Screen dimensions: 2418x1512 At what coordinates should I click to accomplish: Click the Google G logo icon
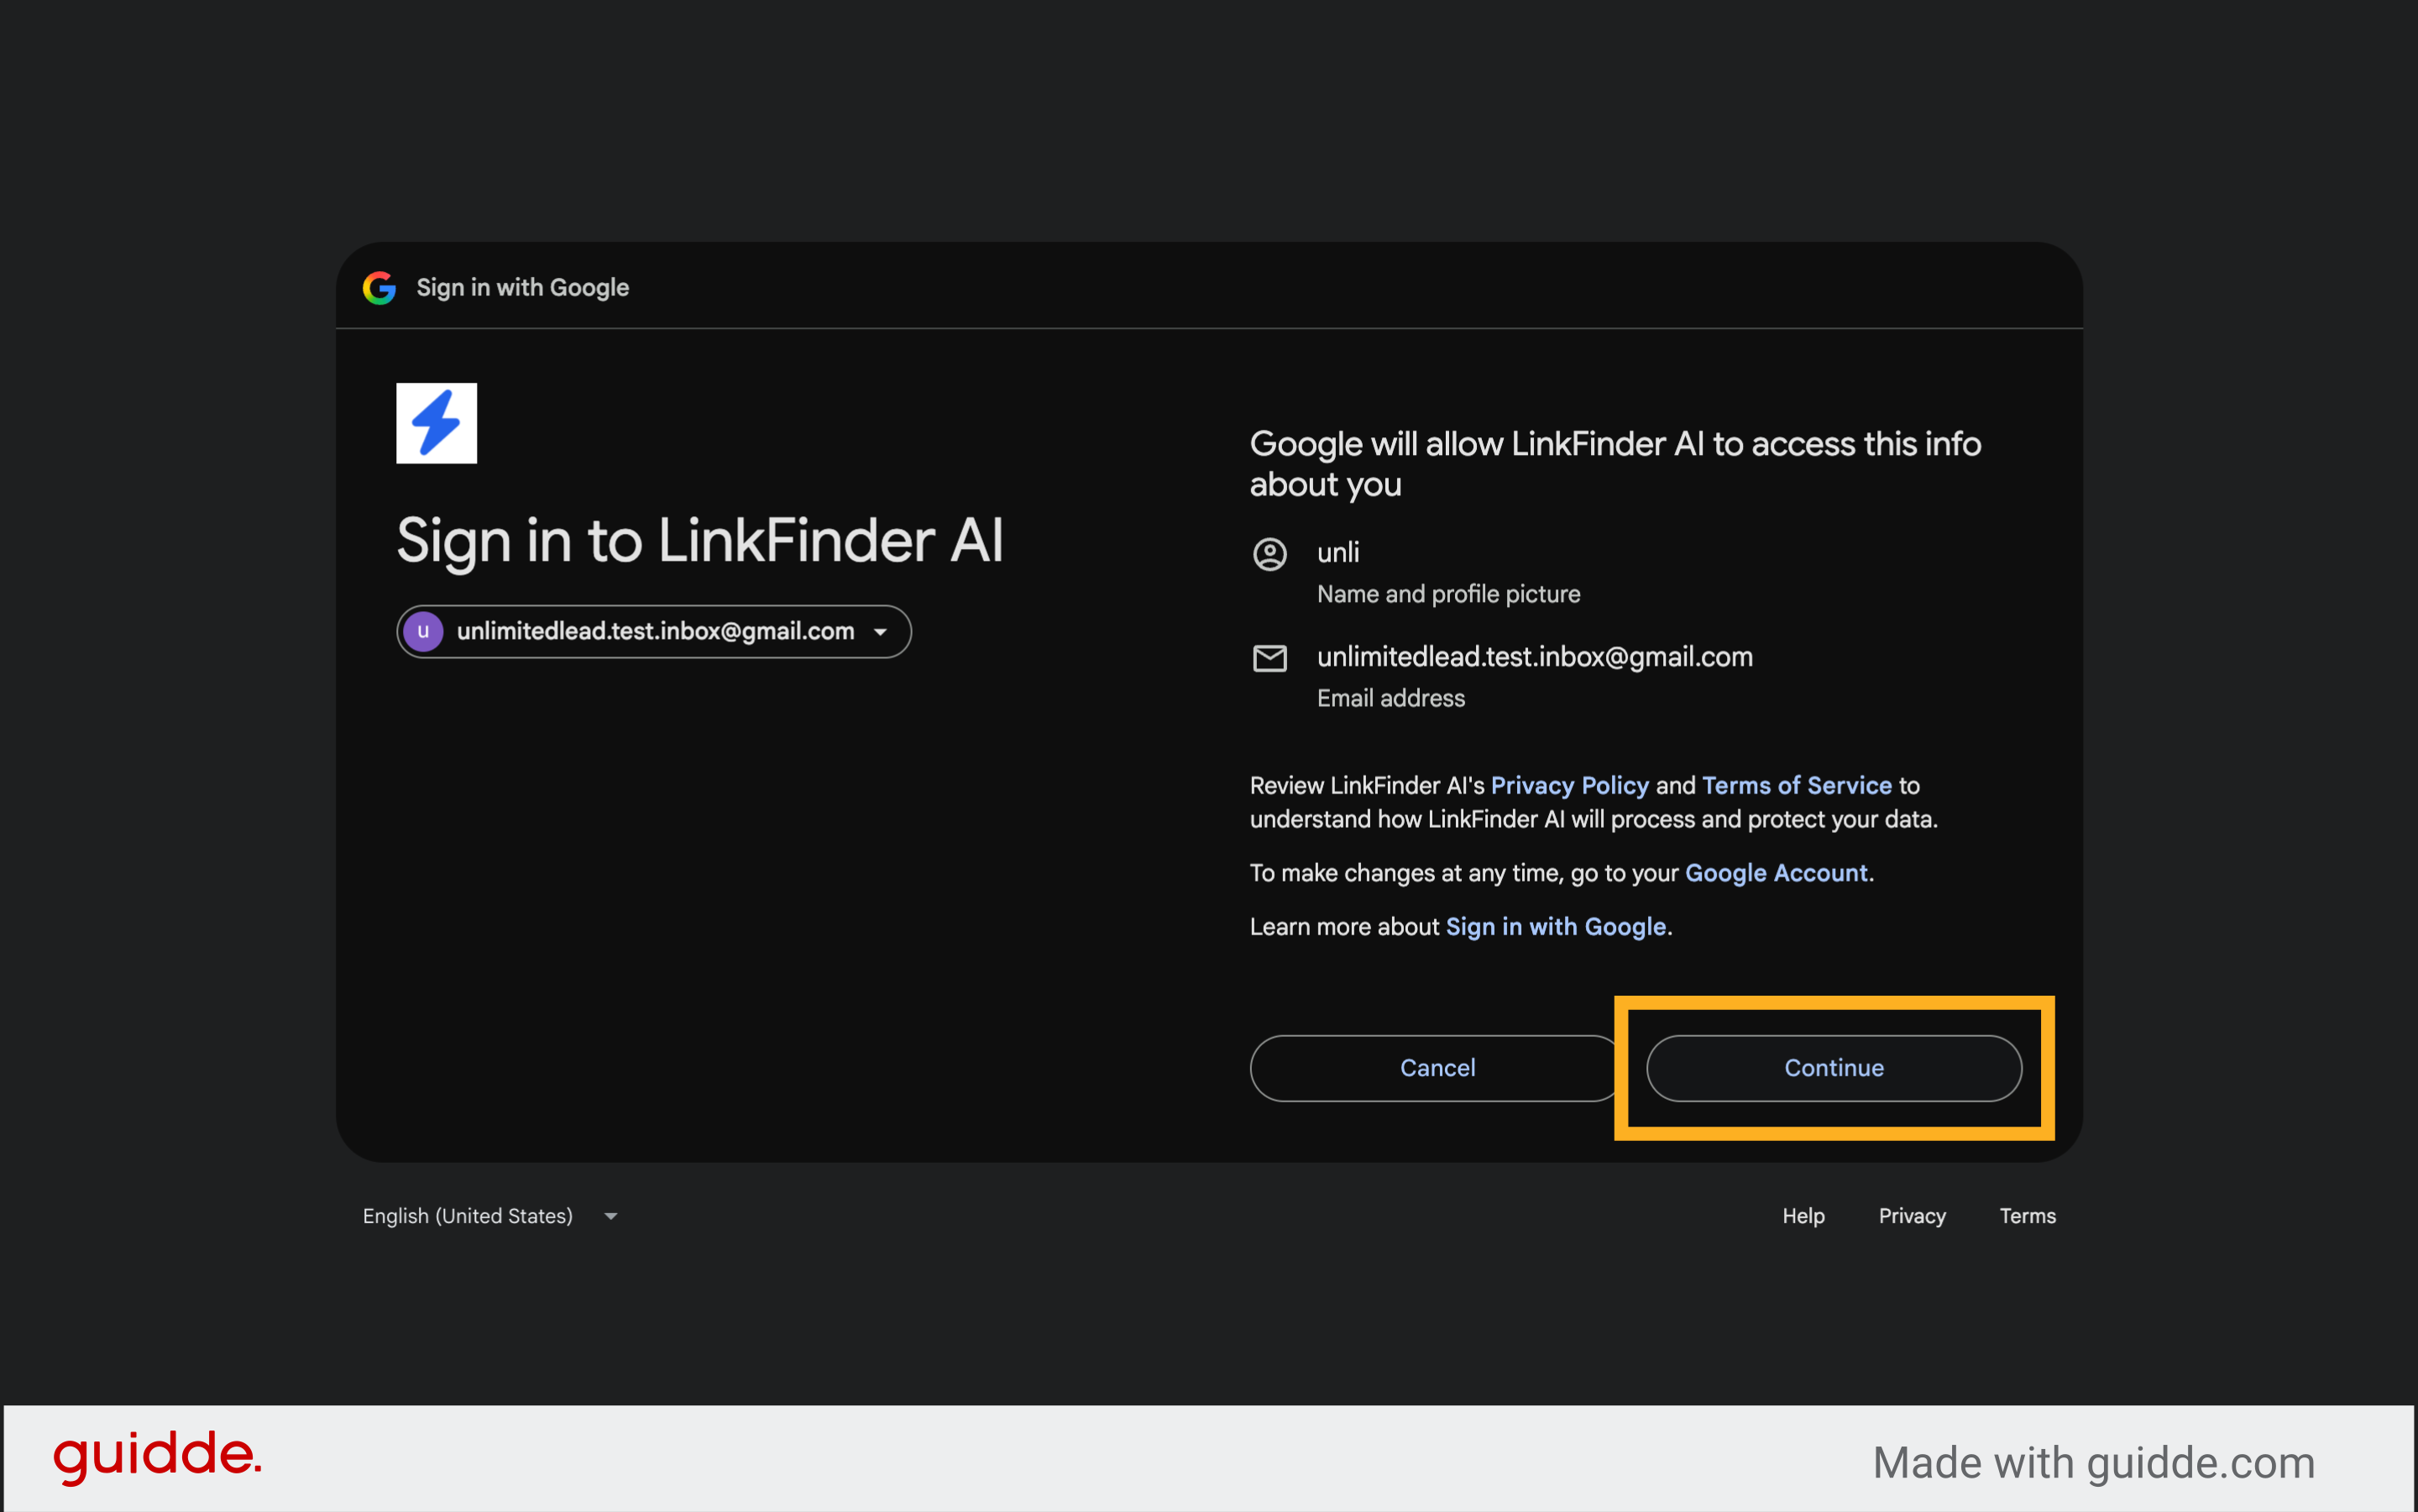pyautogui.click(x=379, y=288)
